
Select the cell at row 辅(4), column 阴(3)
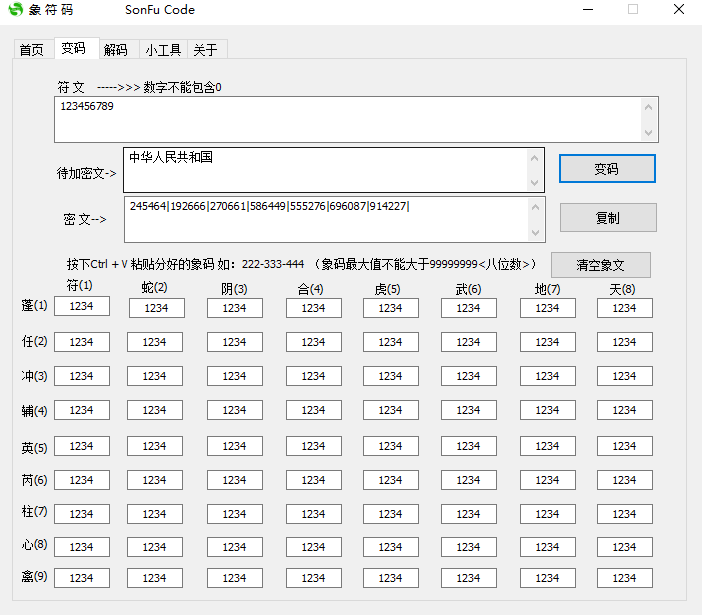(235, 410)
